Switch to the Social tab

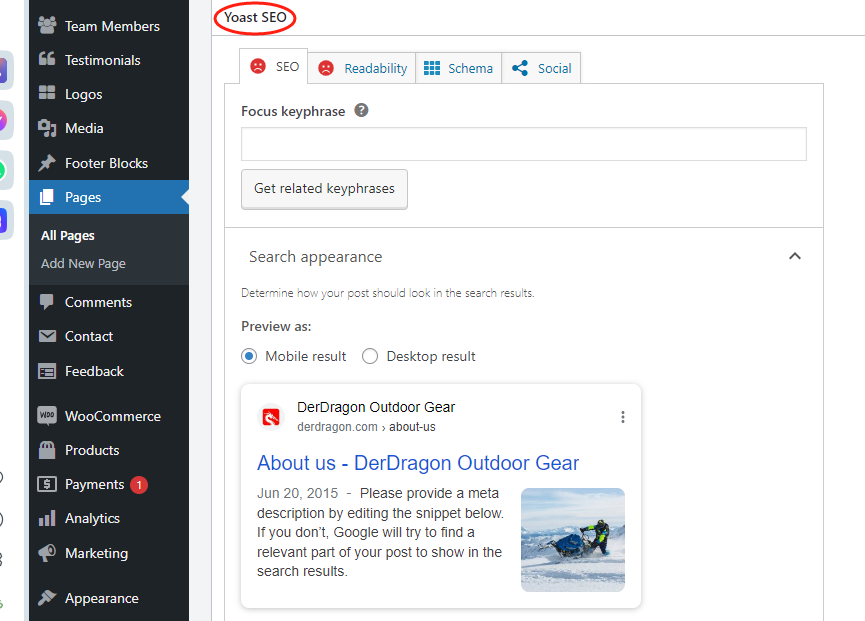541,68
